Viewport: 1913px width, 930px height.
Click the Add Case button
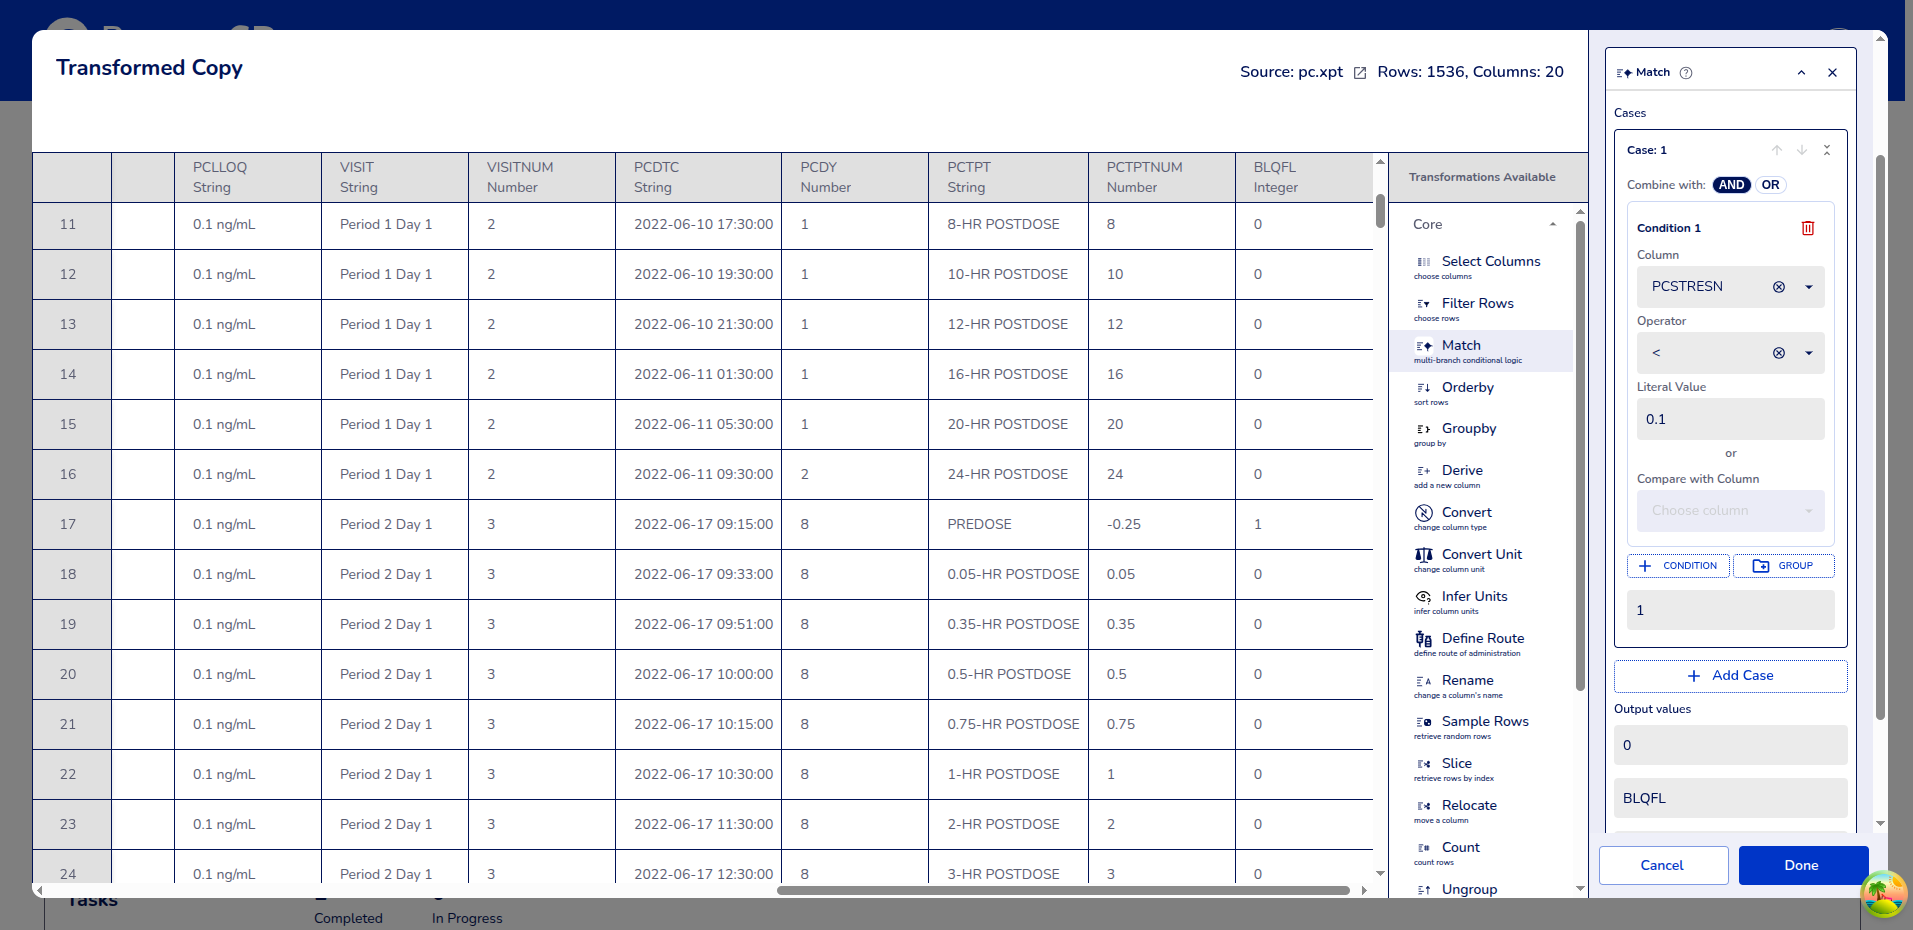[x=1730, y=676]
